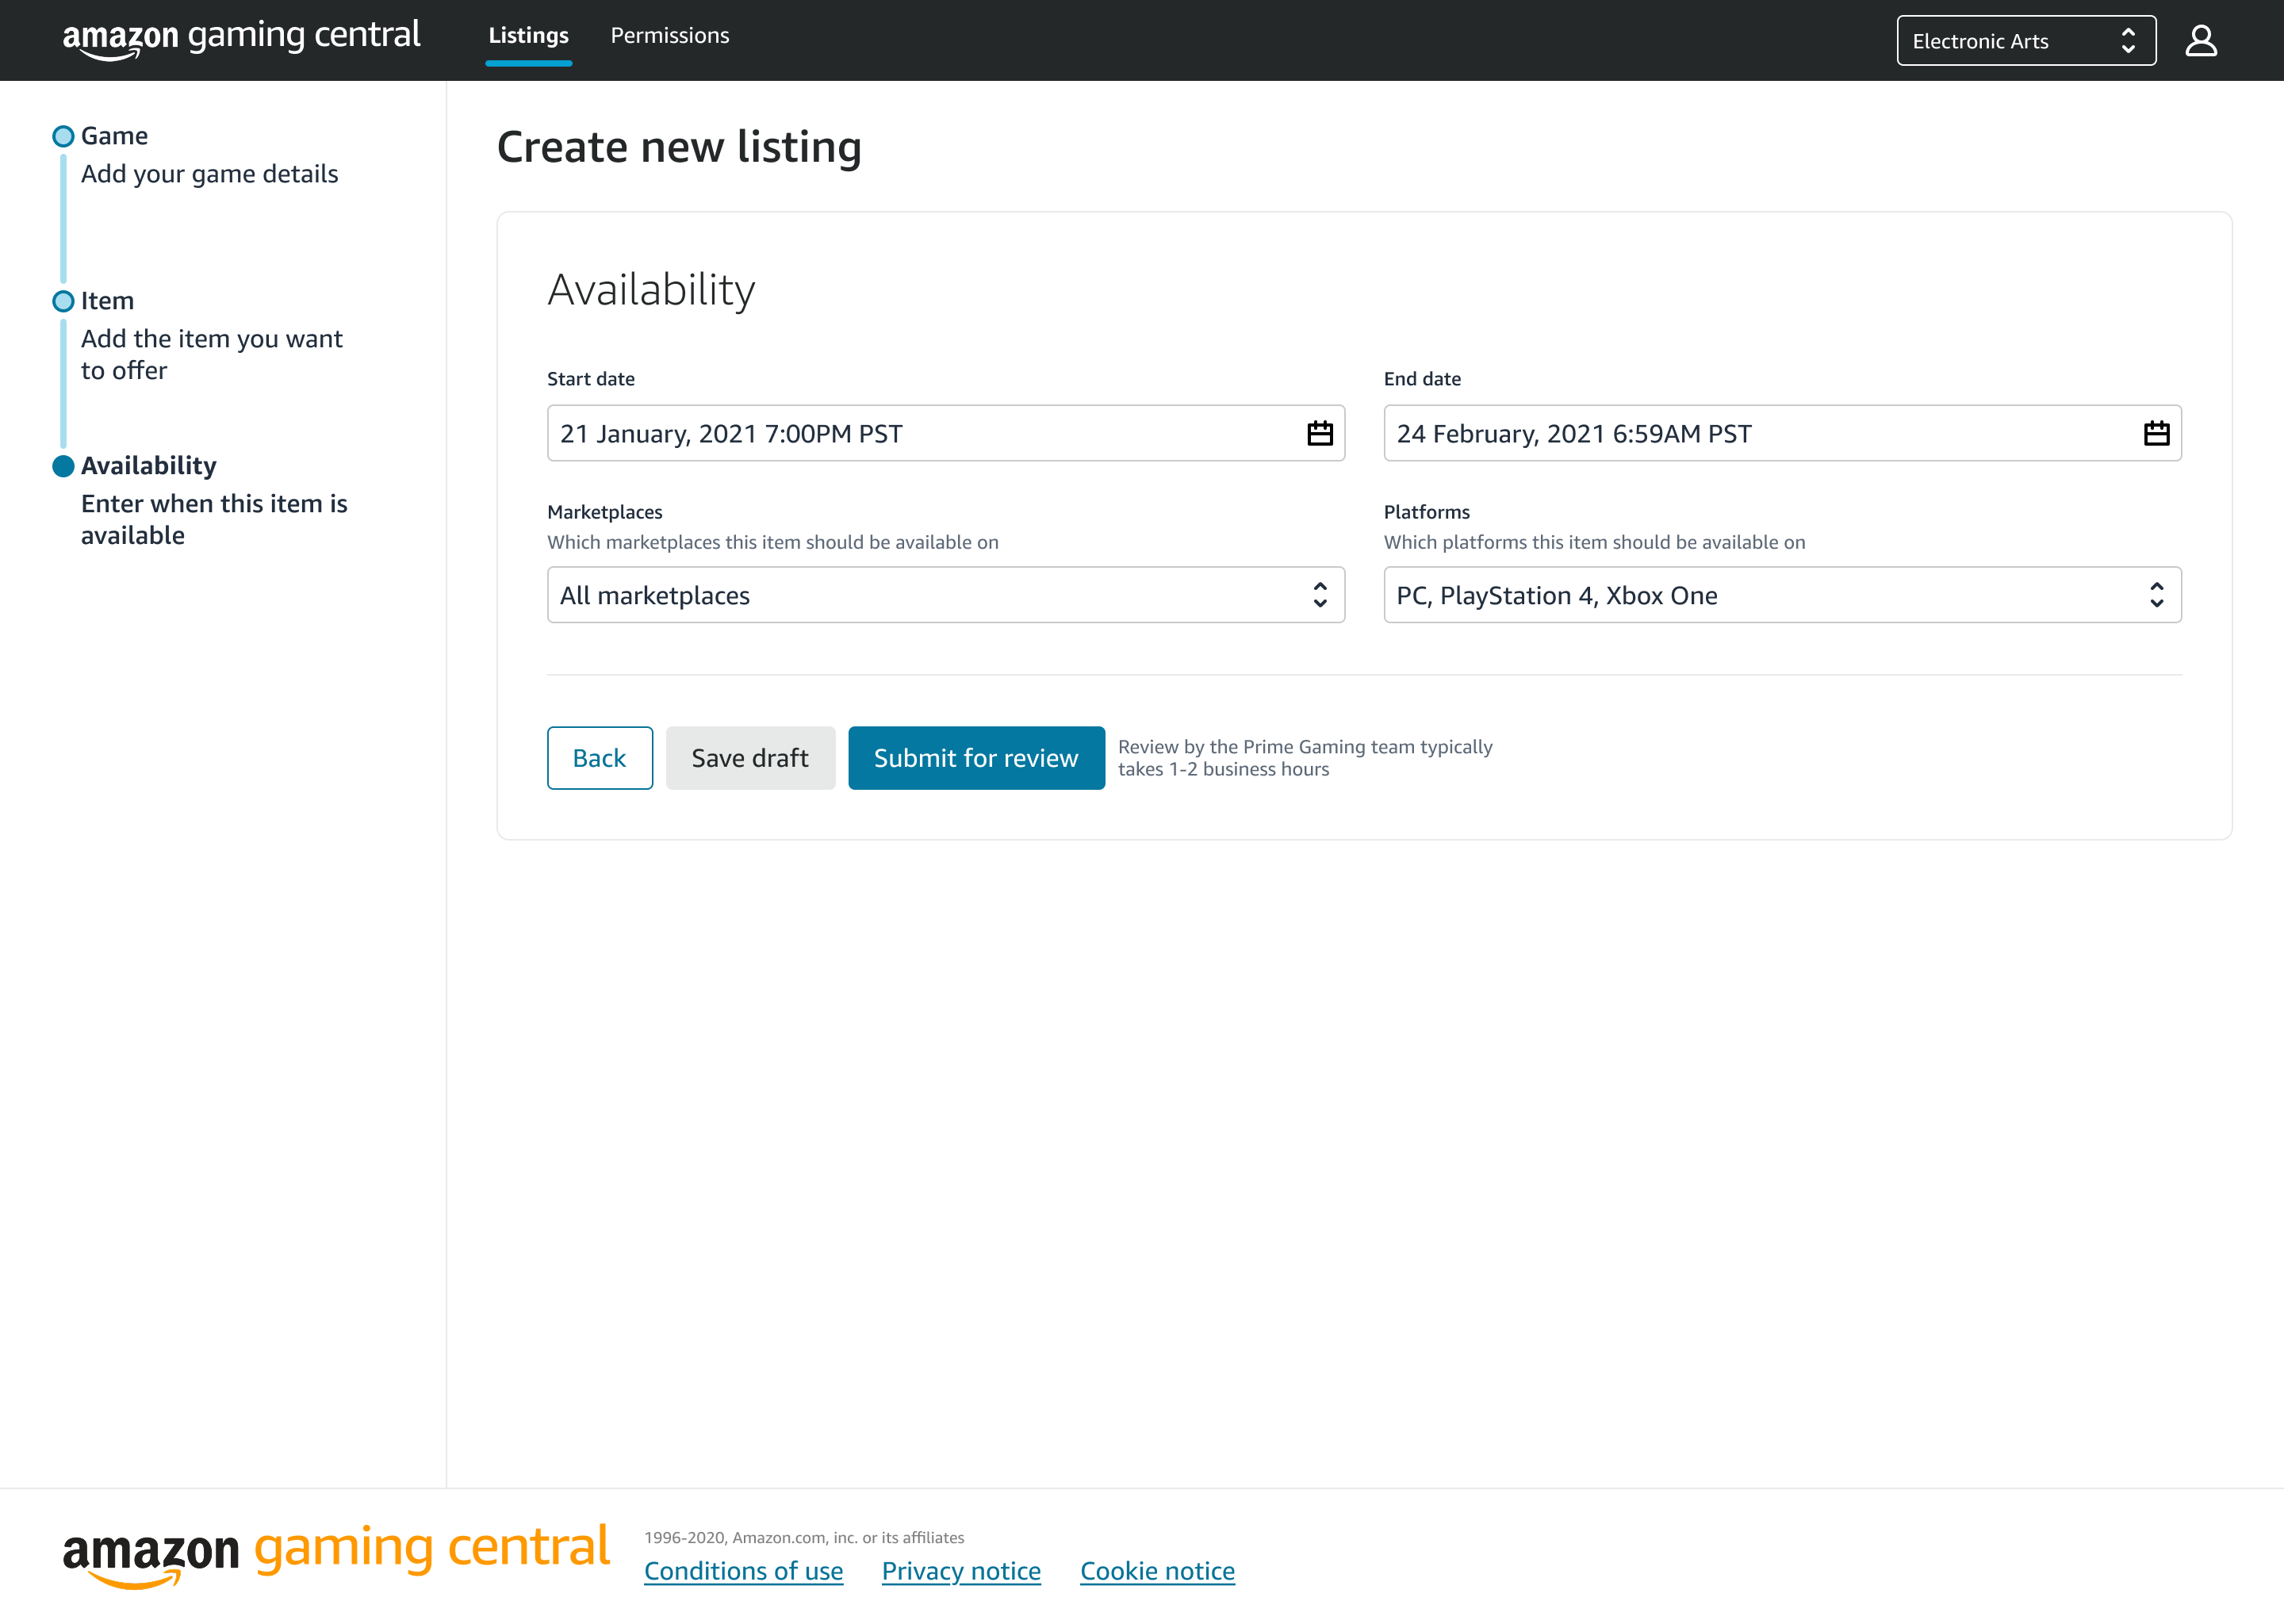The image size is (2284, 1624).
Task: Go to the Game step in sidebar
Action: point(114,136)
